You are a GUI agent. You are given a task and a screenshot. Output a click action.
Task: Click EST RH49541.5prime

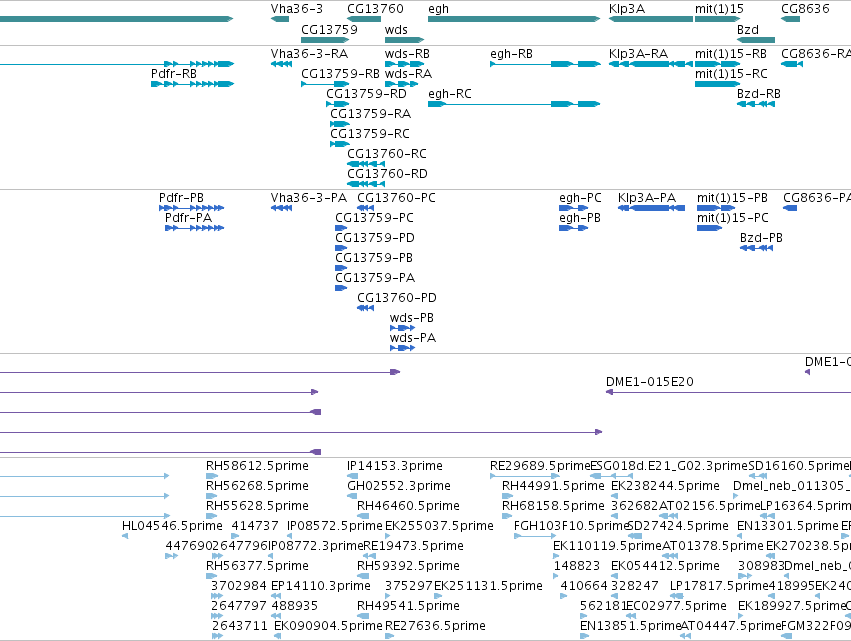(x=408, y=606)
